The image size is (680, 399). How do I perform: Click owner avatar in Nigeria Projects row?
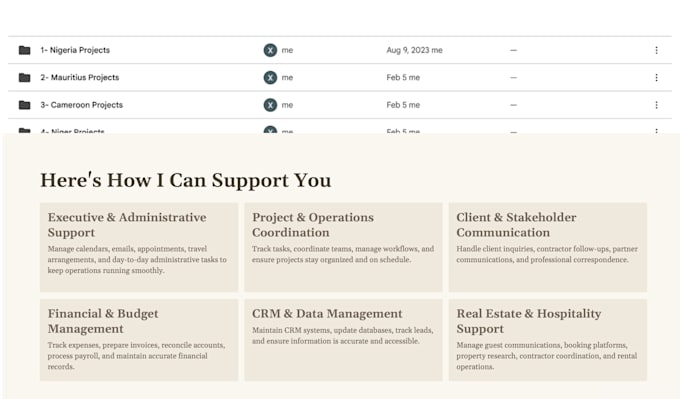click(x=270, y=50)
